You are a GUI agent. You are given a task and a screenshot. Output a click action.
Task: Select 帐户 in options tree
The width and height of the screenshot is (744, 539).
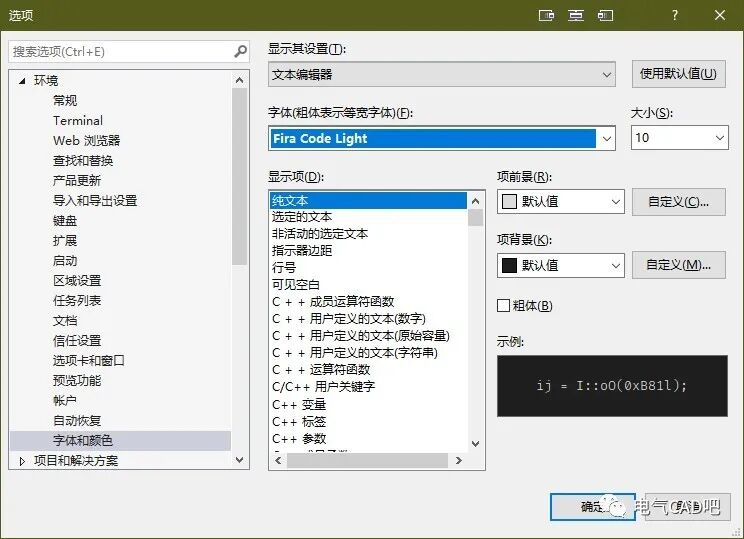pyautogui.click(x=65, y=400)
